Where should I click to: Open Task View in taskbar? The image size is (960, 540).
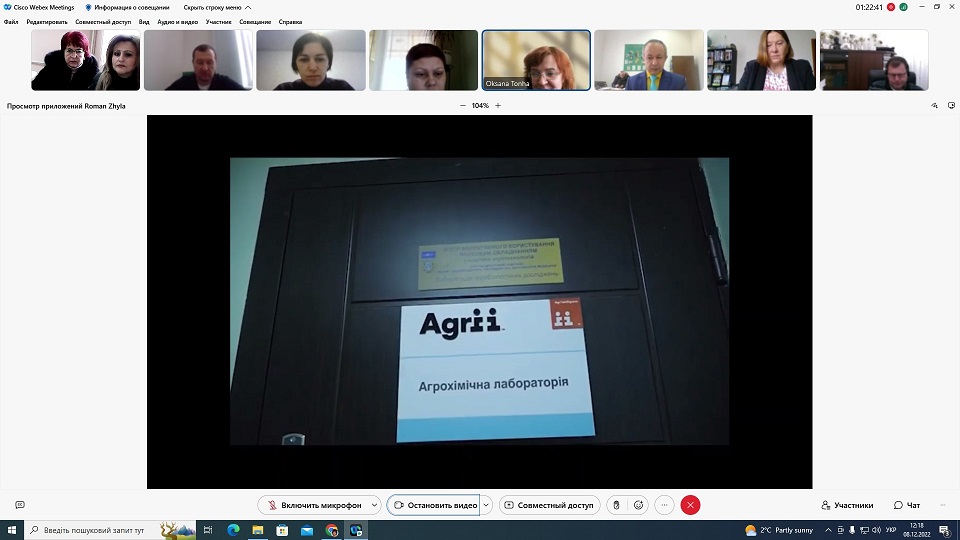point(208,530)
